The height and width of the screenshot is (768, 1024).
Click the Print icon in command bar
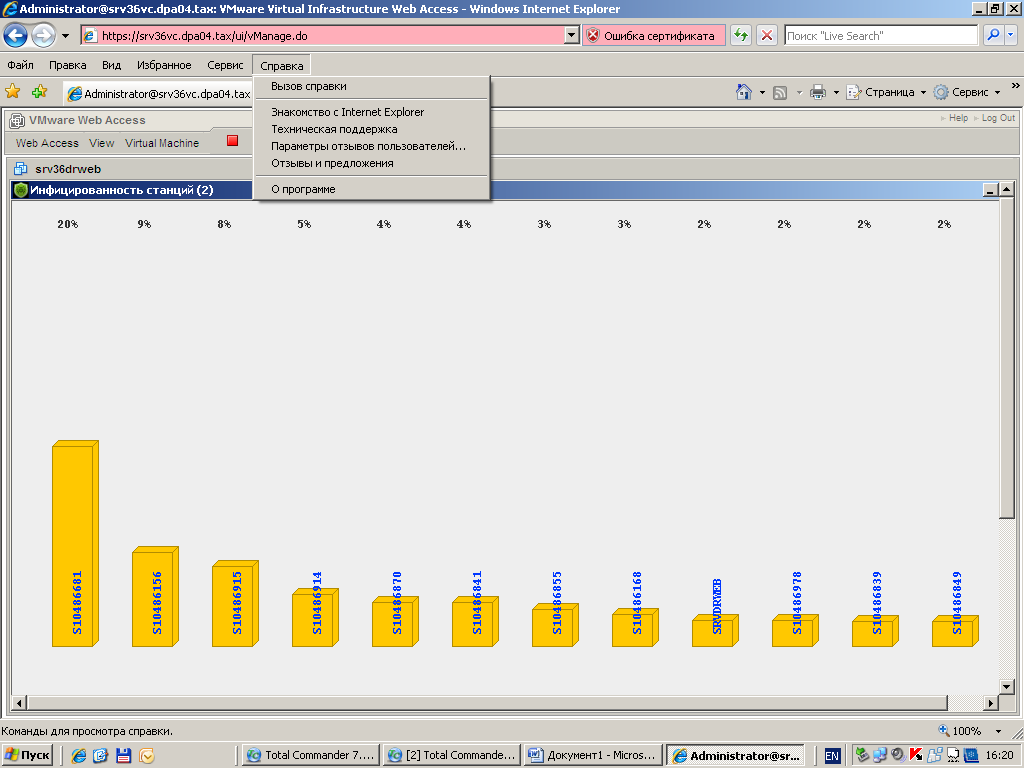click(817, 92)
